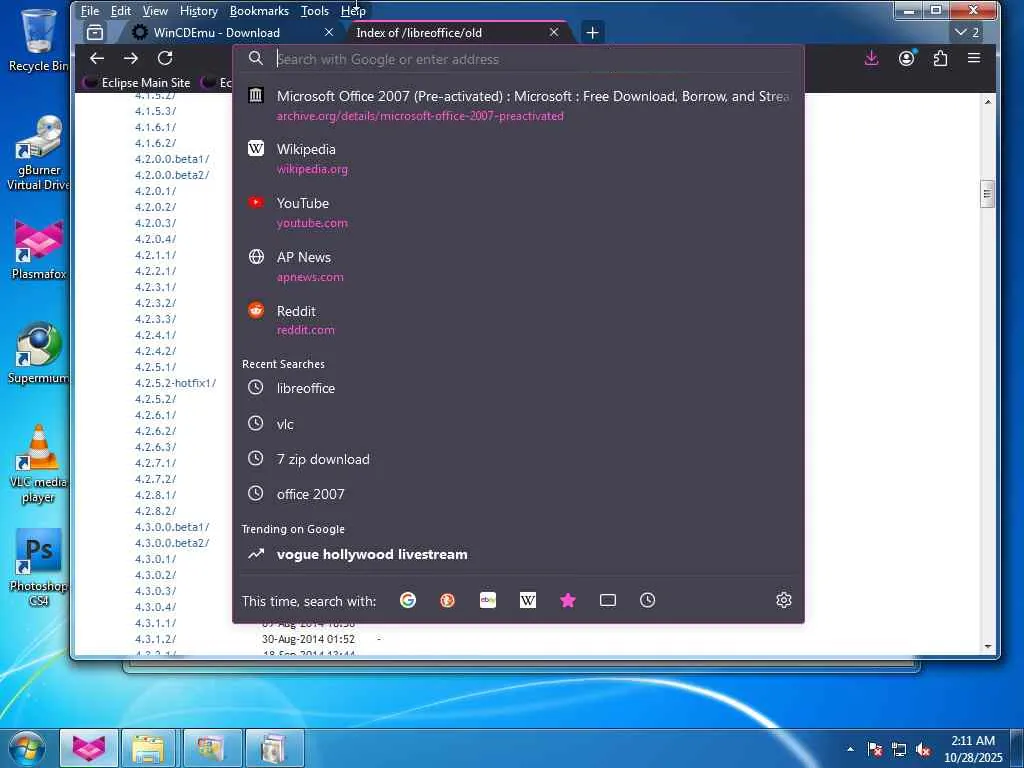1024x768 pixels.
Task: Select the YouTube suggestion
Action: [x=519, y=213]
